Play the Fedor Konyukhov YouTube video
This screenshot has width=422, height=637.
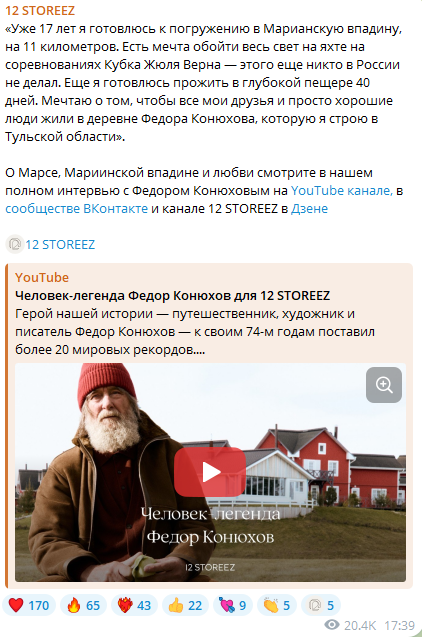[210, 472]
